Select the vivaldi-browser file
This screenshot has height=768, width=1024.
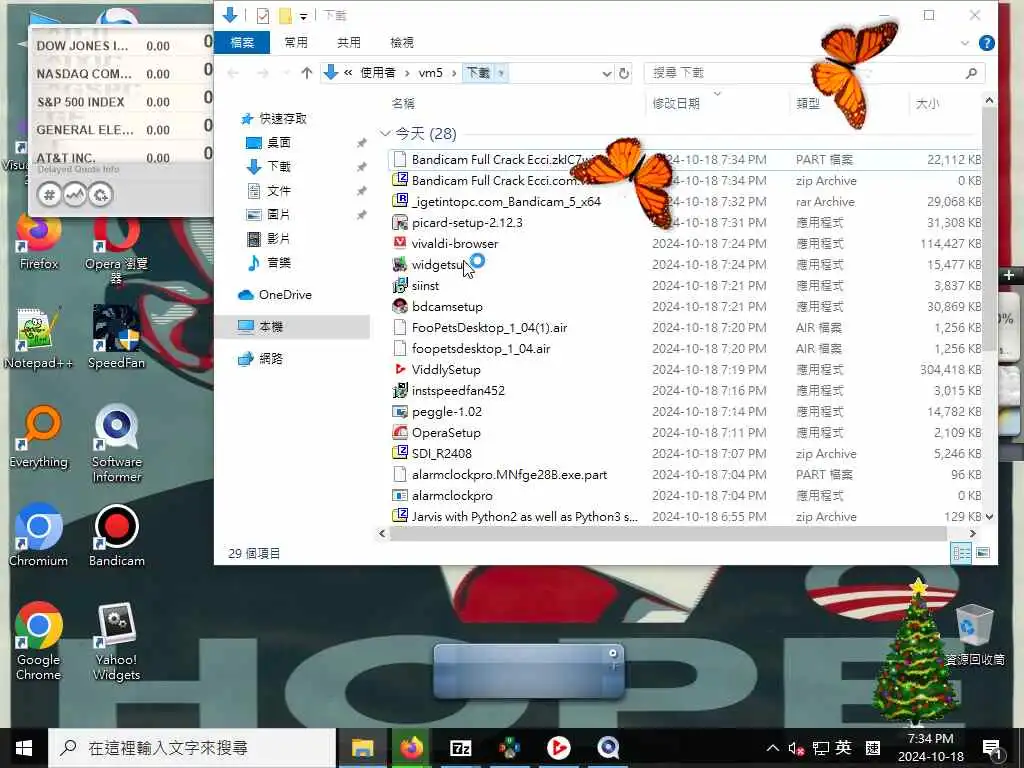point(455,244)
